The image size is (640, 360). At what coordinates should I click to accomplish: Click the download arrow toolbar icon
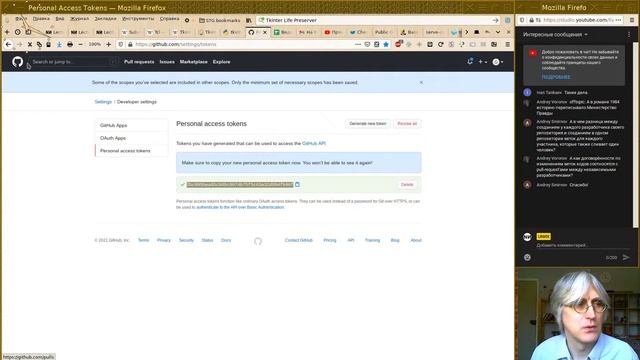pyautogui.click(x=59, y=44)
